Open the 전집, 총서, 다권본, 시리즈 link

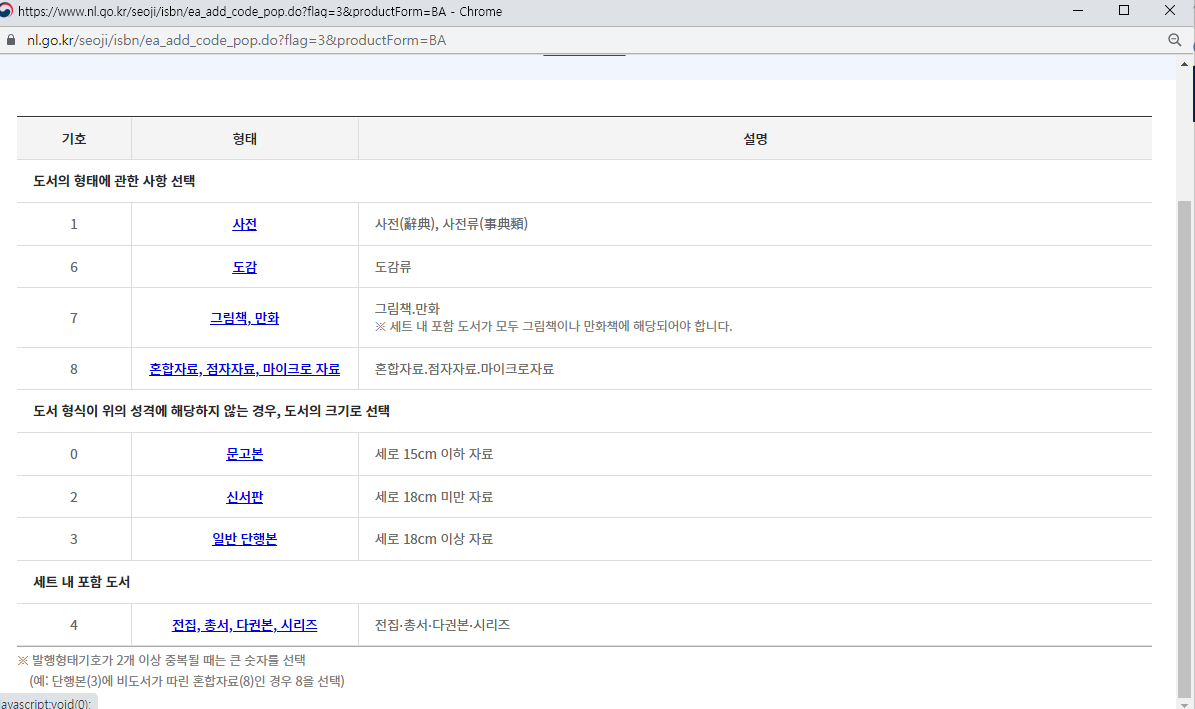point(245,625)
